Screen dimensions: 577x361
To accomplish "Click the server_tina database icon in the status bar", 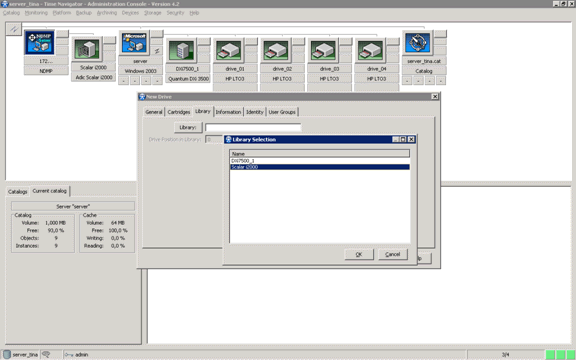I will tap(7, 354).
